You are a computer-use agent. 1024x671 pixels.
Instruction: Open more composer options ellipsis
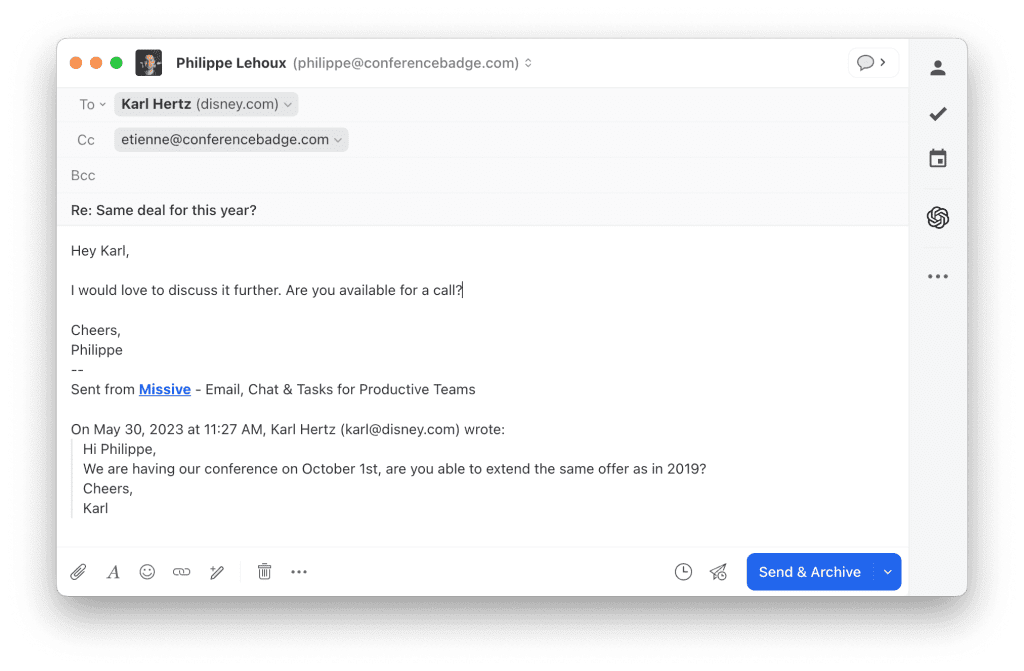299,572
